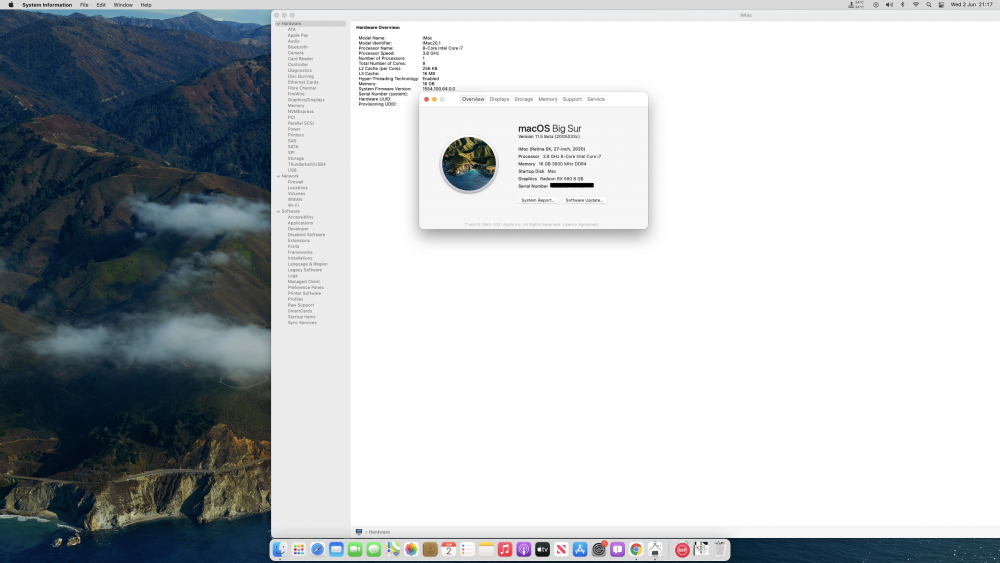Select Extensions in the sidebar
The image size is (1000, 563).
click(298, 240)
